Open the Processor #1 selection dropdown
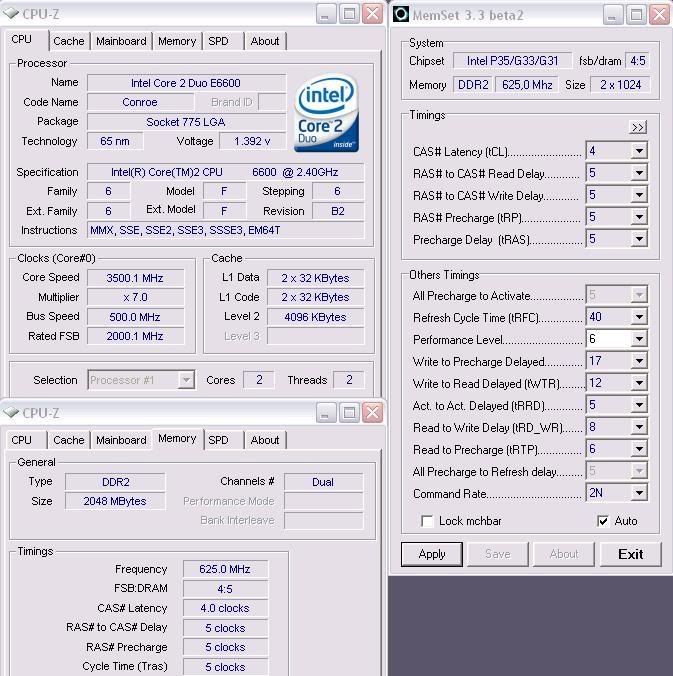Image resolution: width=673 pixels, height=676 pixels. point(186,380)
